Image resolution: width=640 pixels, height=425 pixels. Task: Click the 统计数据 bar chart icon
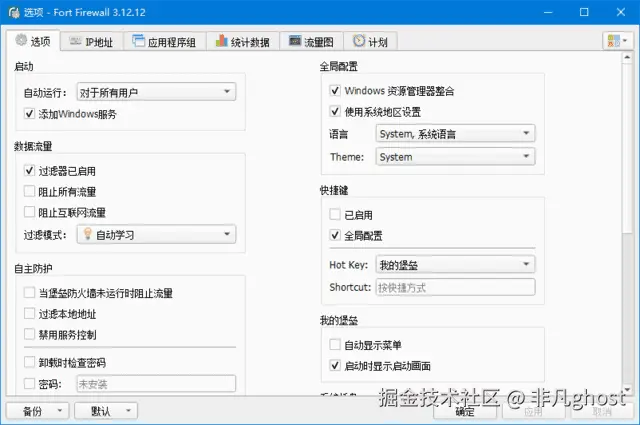221,40
